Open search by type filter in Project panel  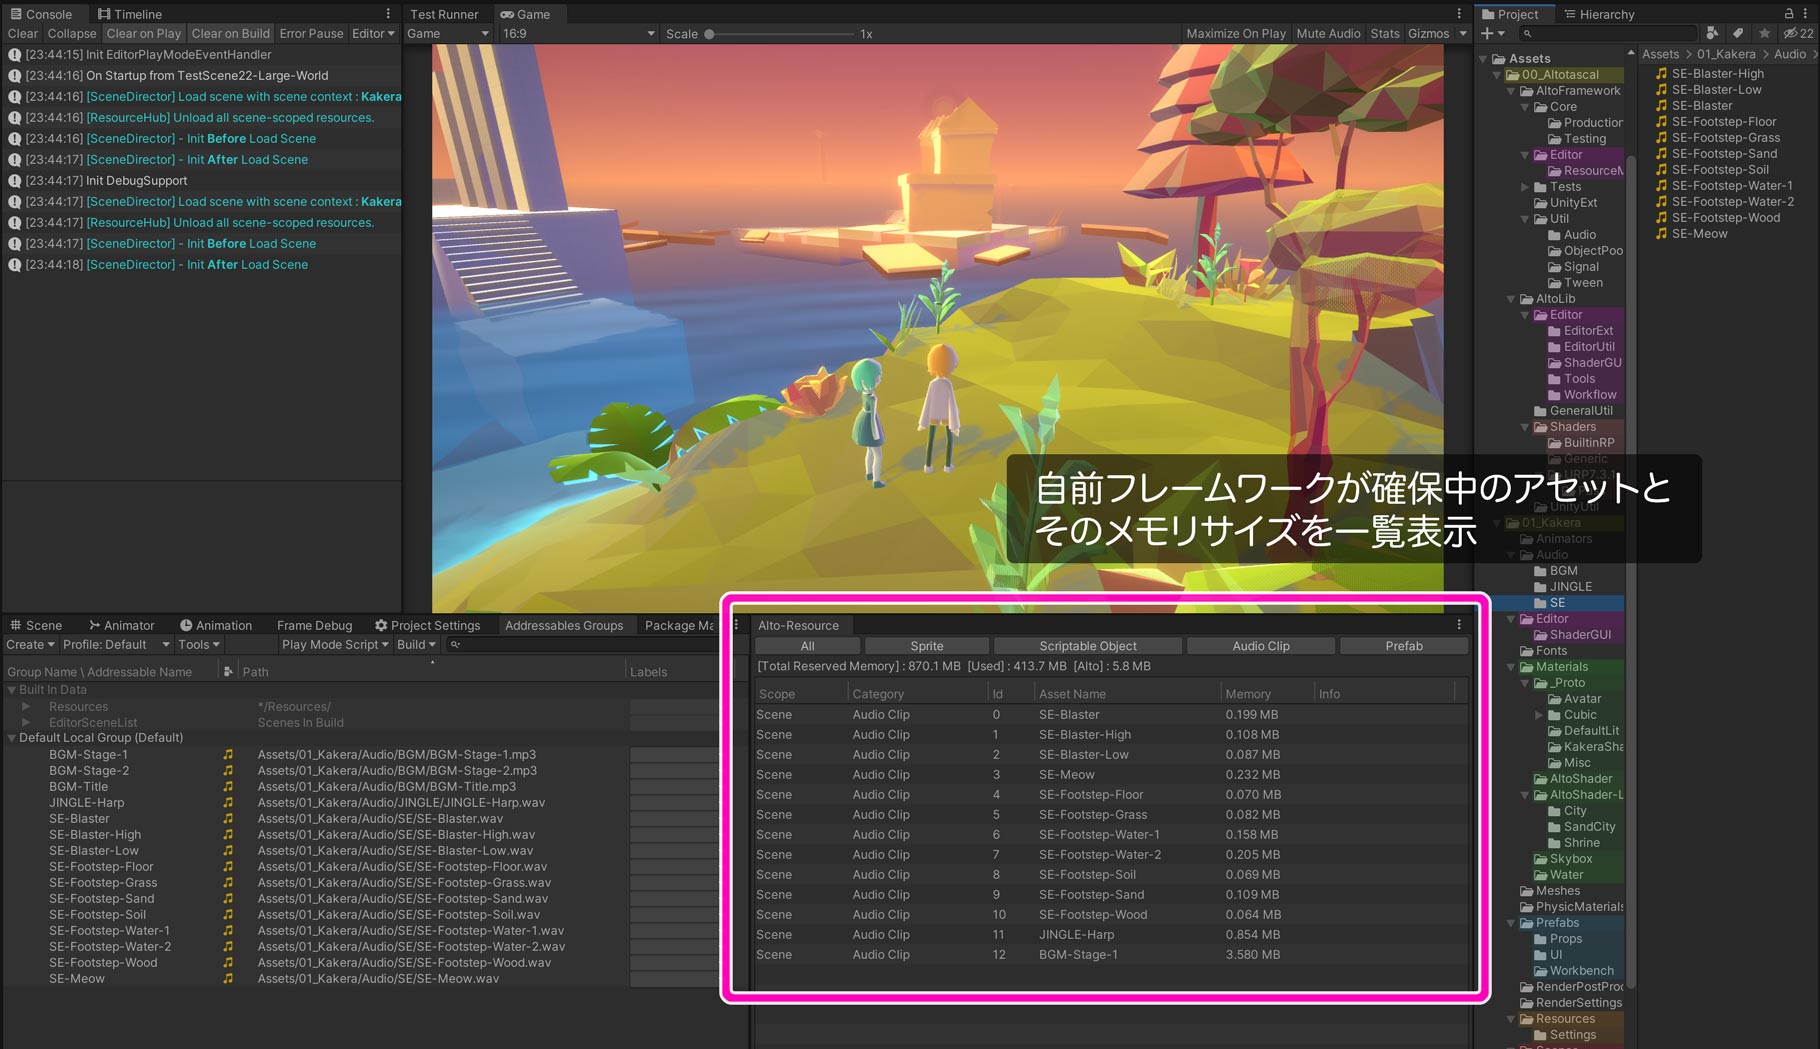[1713, 33]
